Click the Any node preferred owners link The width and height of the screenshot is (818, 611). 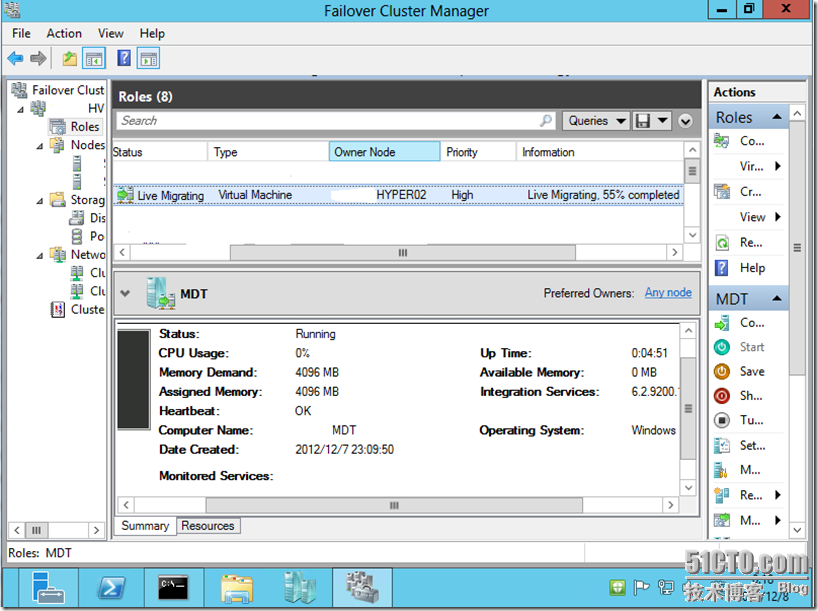click(668, 293)
